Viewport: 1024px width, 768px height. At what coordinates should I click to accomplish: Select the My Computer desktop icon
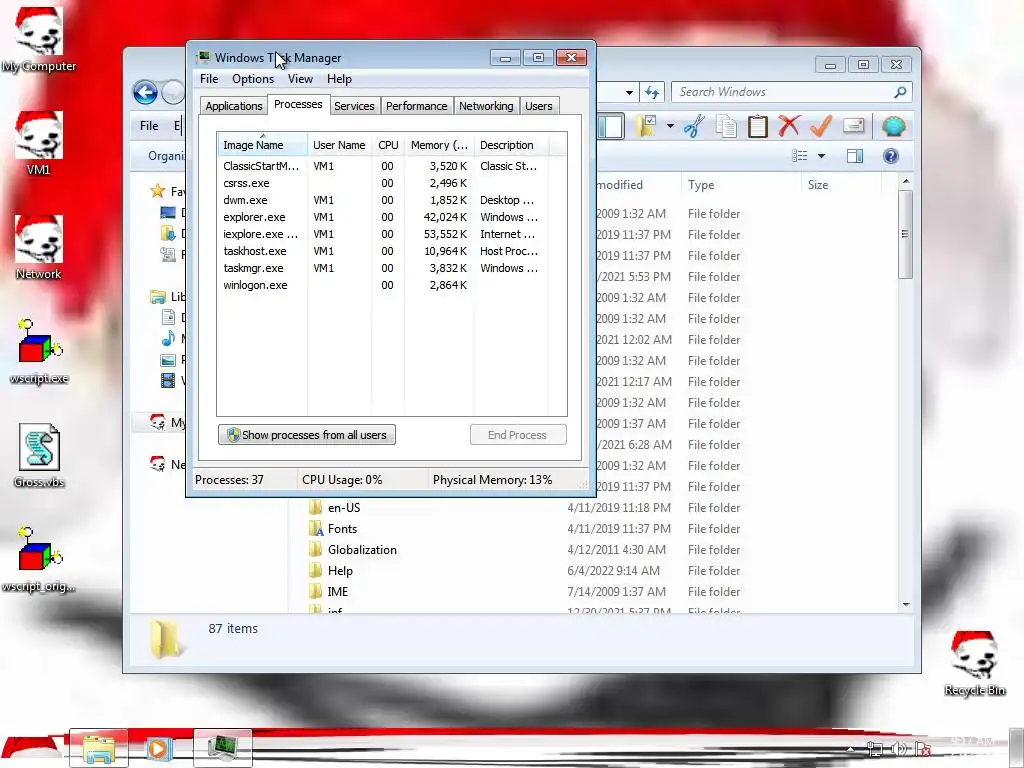click(39, 39)
